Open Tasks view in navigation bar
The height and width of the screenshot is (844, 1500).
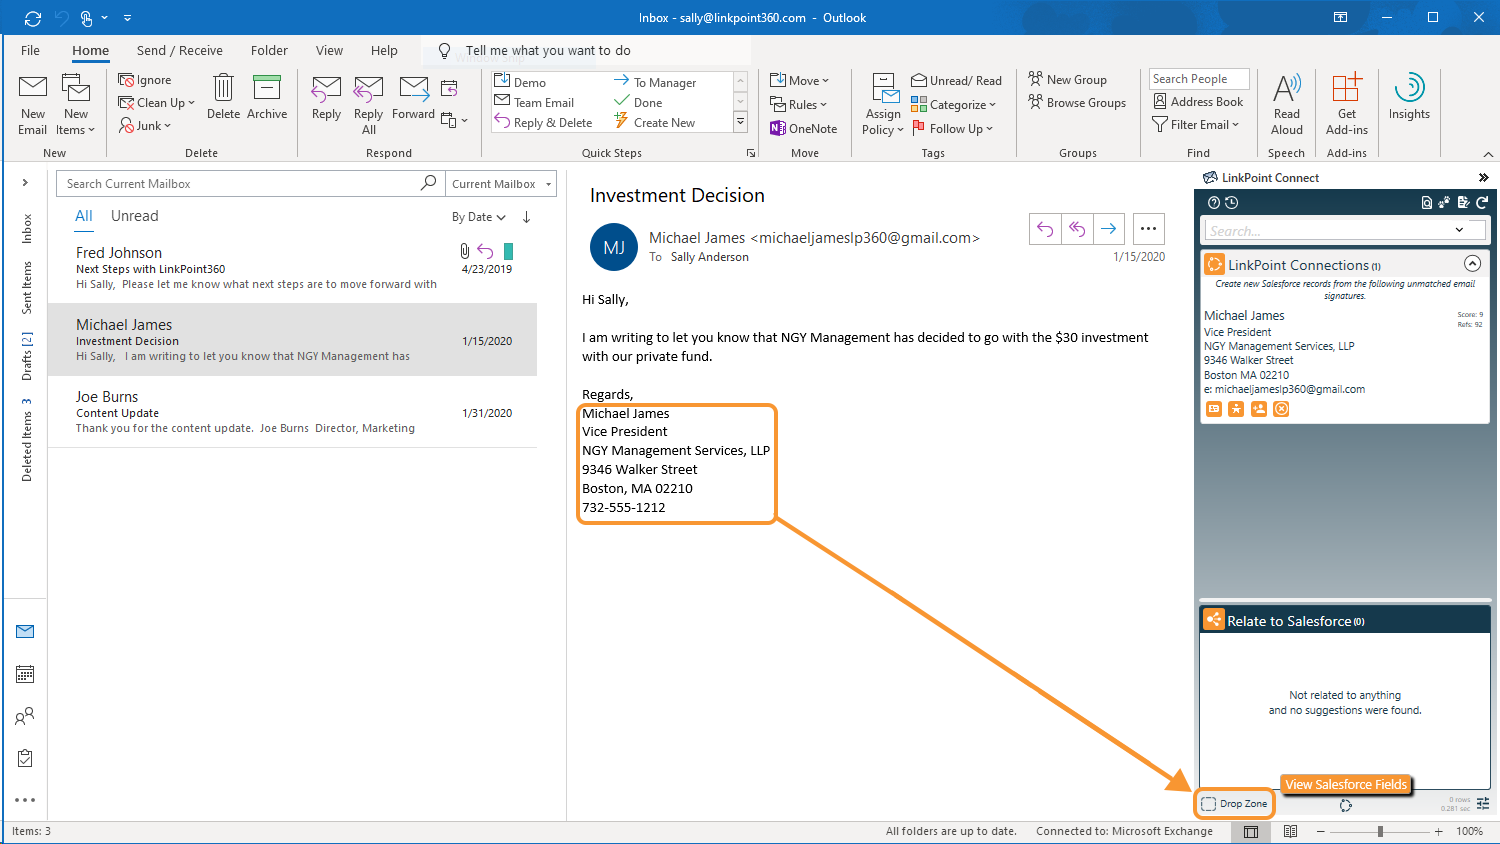point(25,758)
